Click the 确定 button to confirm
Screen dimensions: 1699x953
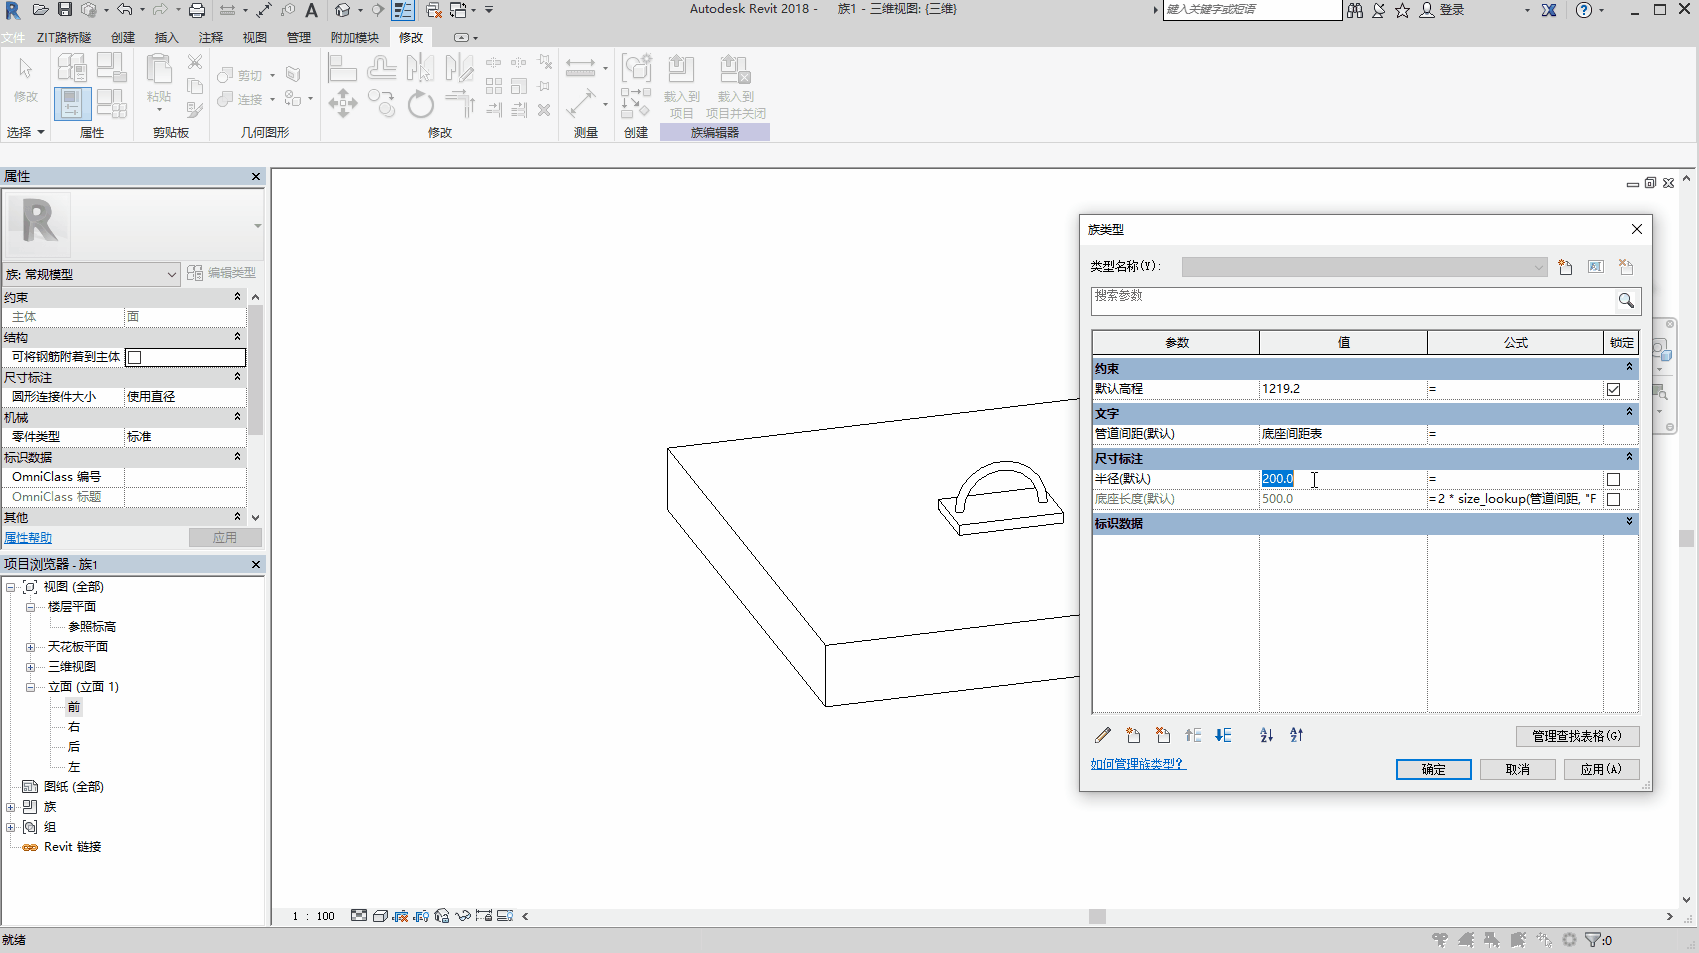1433,769
